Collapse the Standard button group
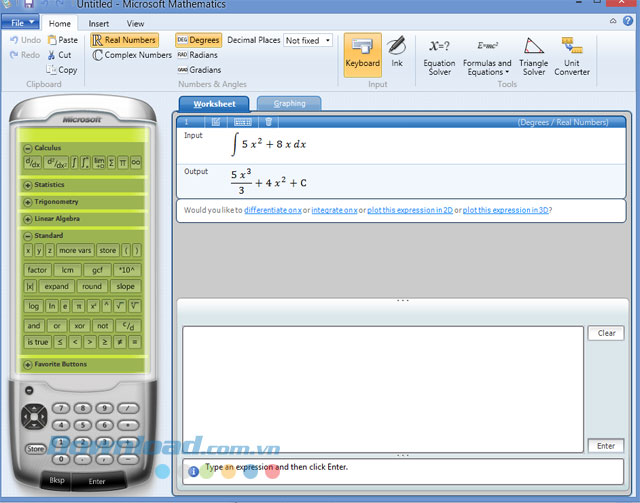640x503 pixels. (28, 236)
